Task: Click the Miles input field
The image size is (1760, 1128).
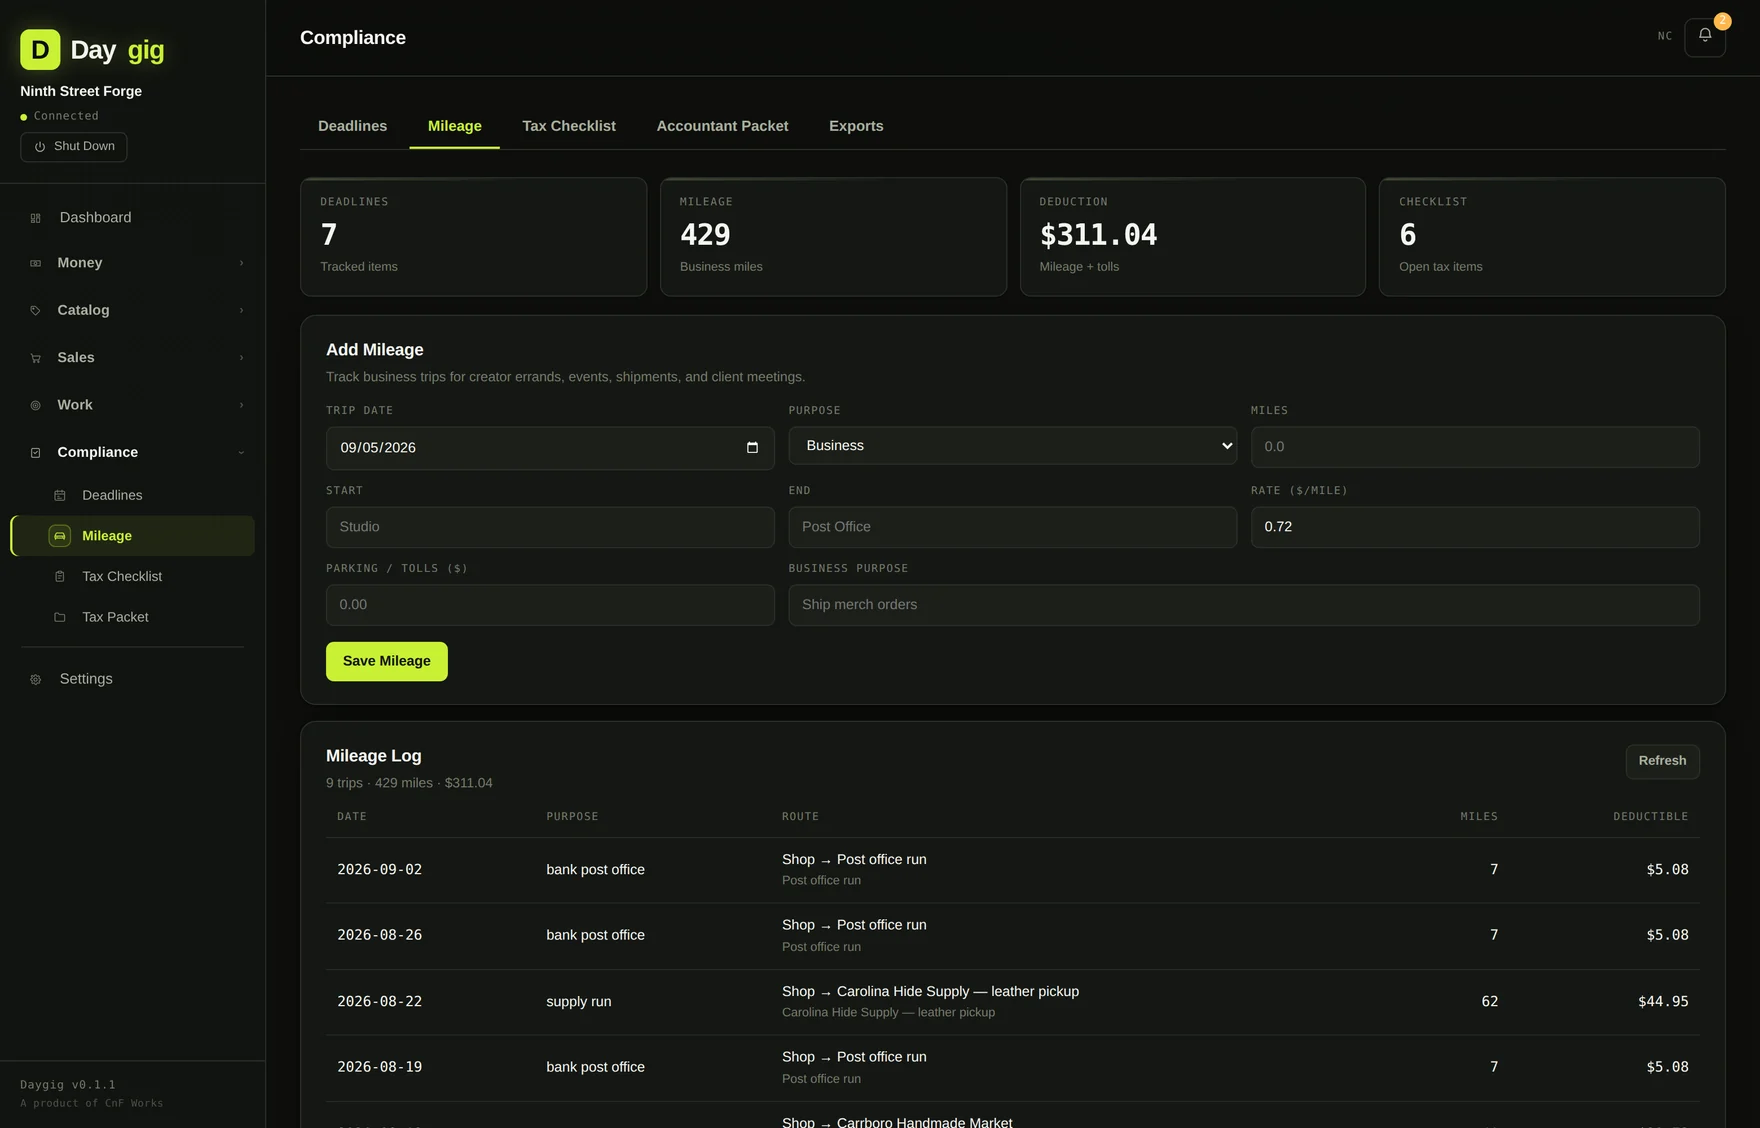Action: pyautogui.click(x=1475, y=447)
